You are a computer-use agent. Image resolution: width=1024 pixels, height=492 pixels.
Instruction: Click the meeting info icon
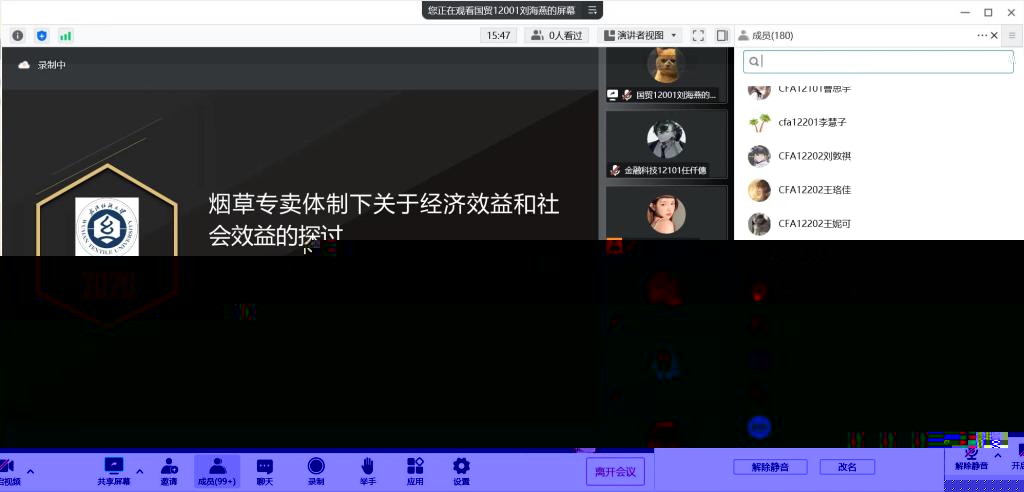[18, 35]
